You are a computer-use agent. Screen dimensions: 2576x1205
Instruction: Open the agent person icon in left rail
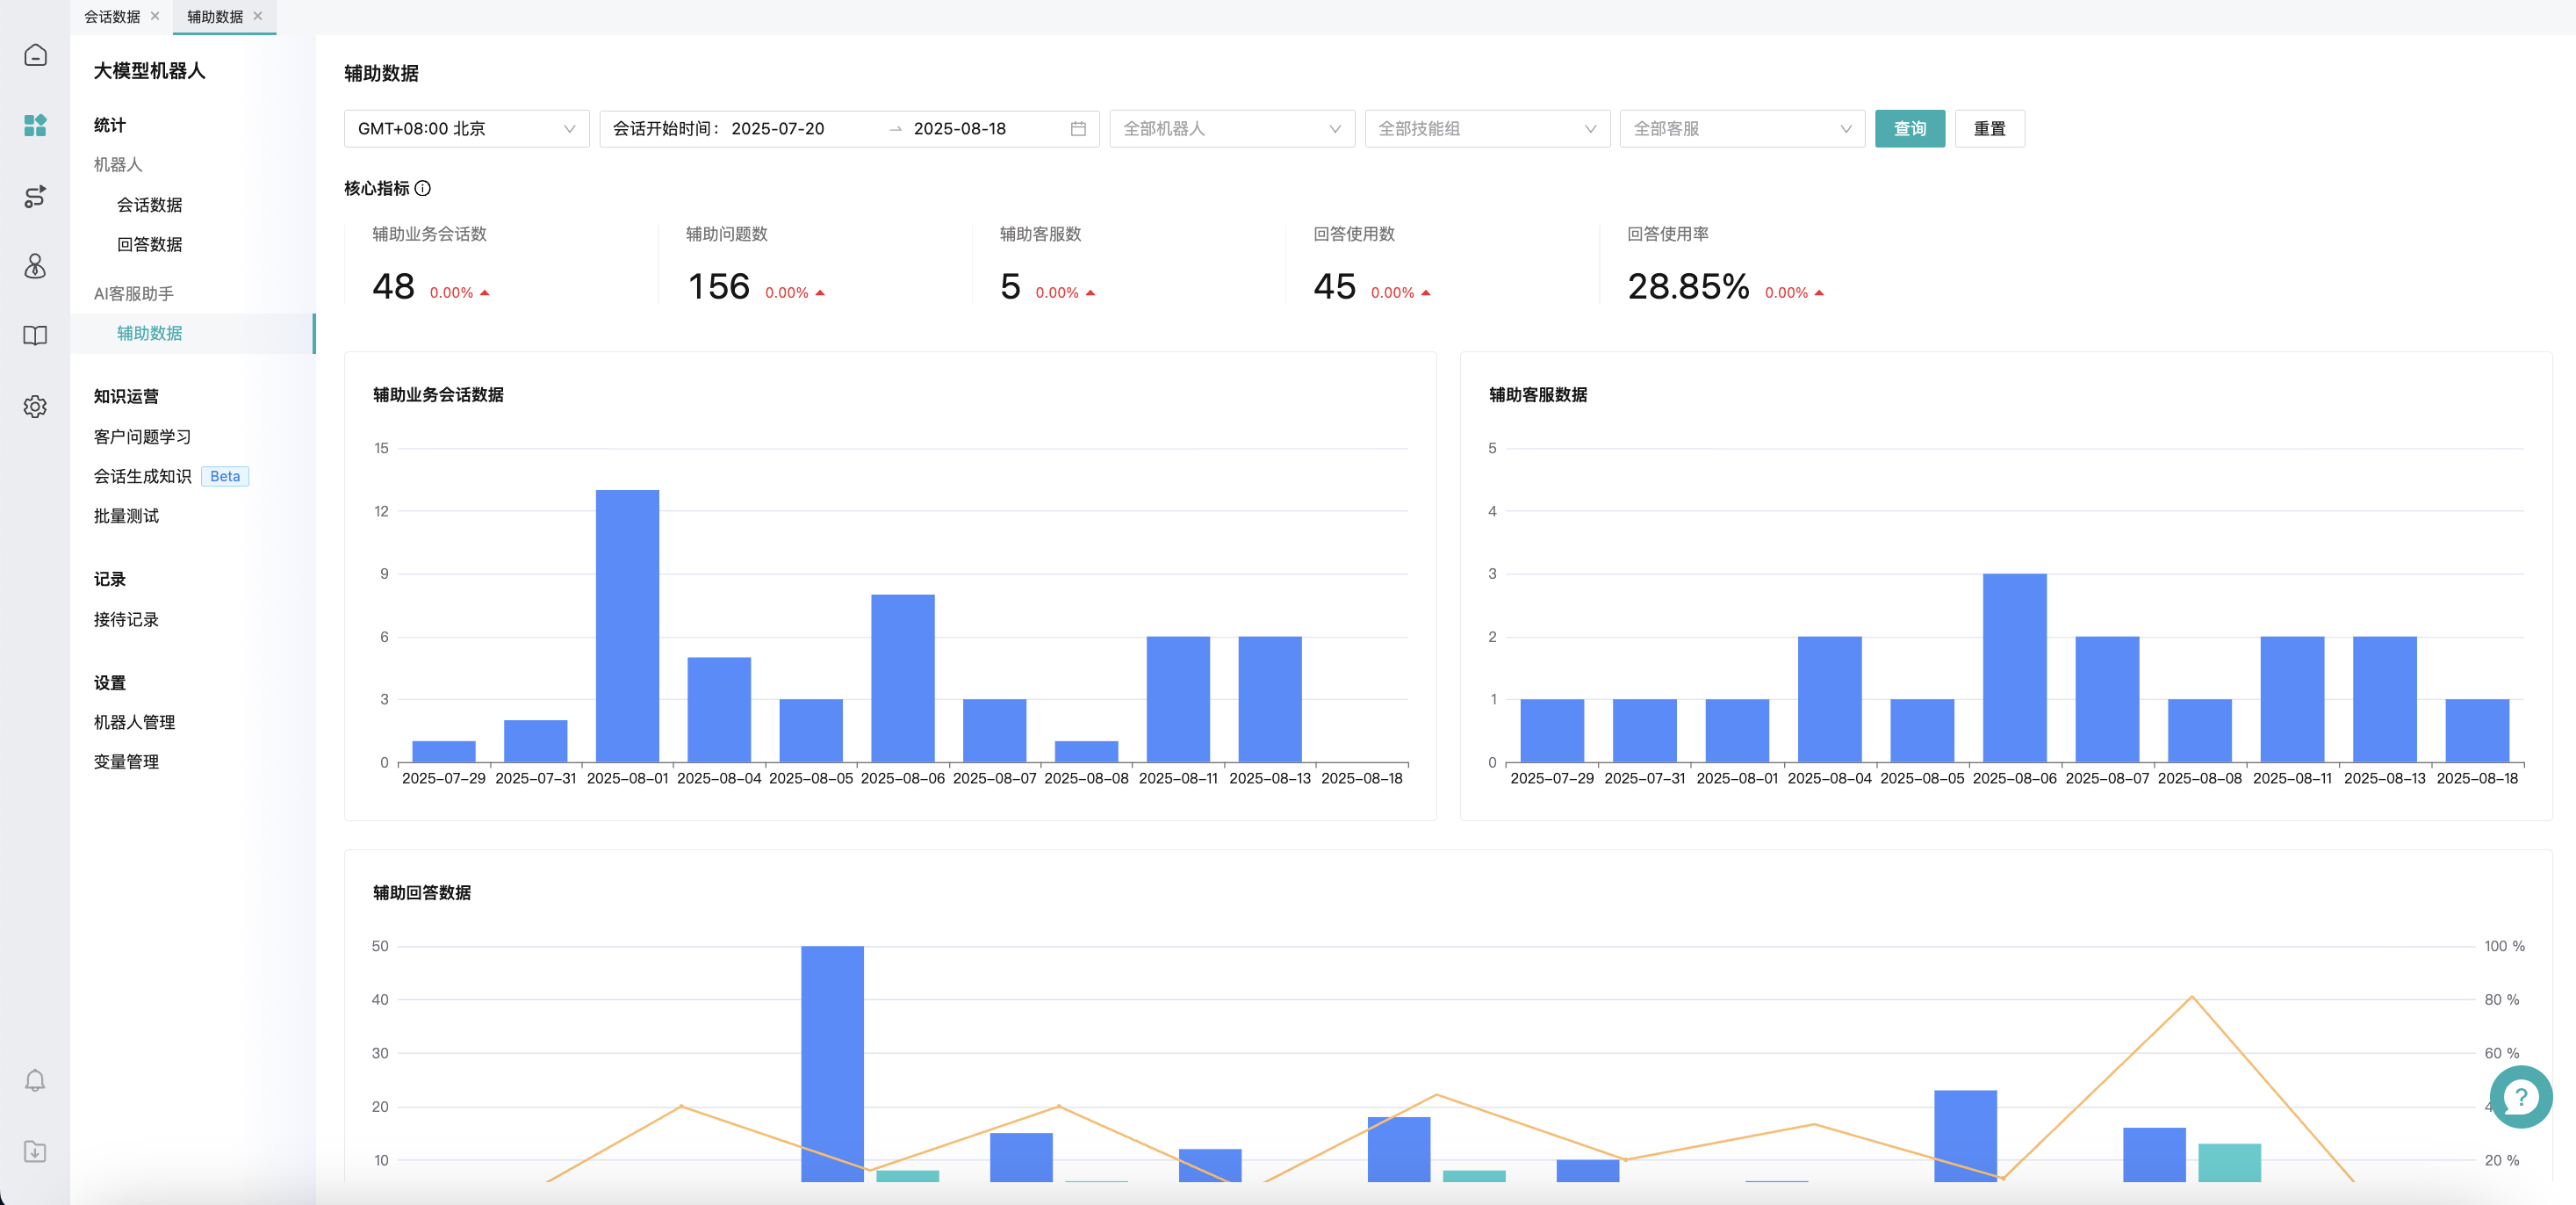[x=35, y=266]
